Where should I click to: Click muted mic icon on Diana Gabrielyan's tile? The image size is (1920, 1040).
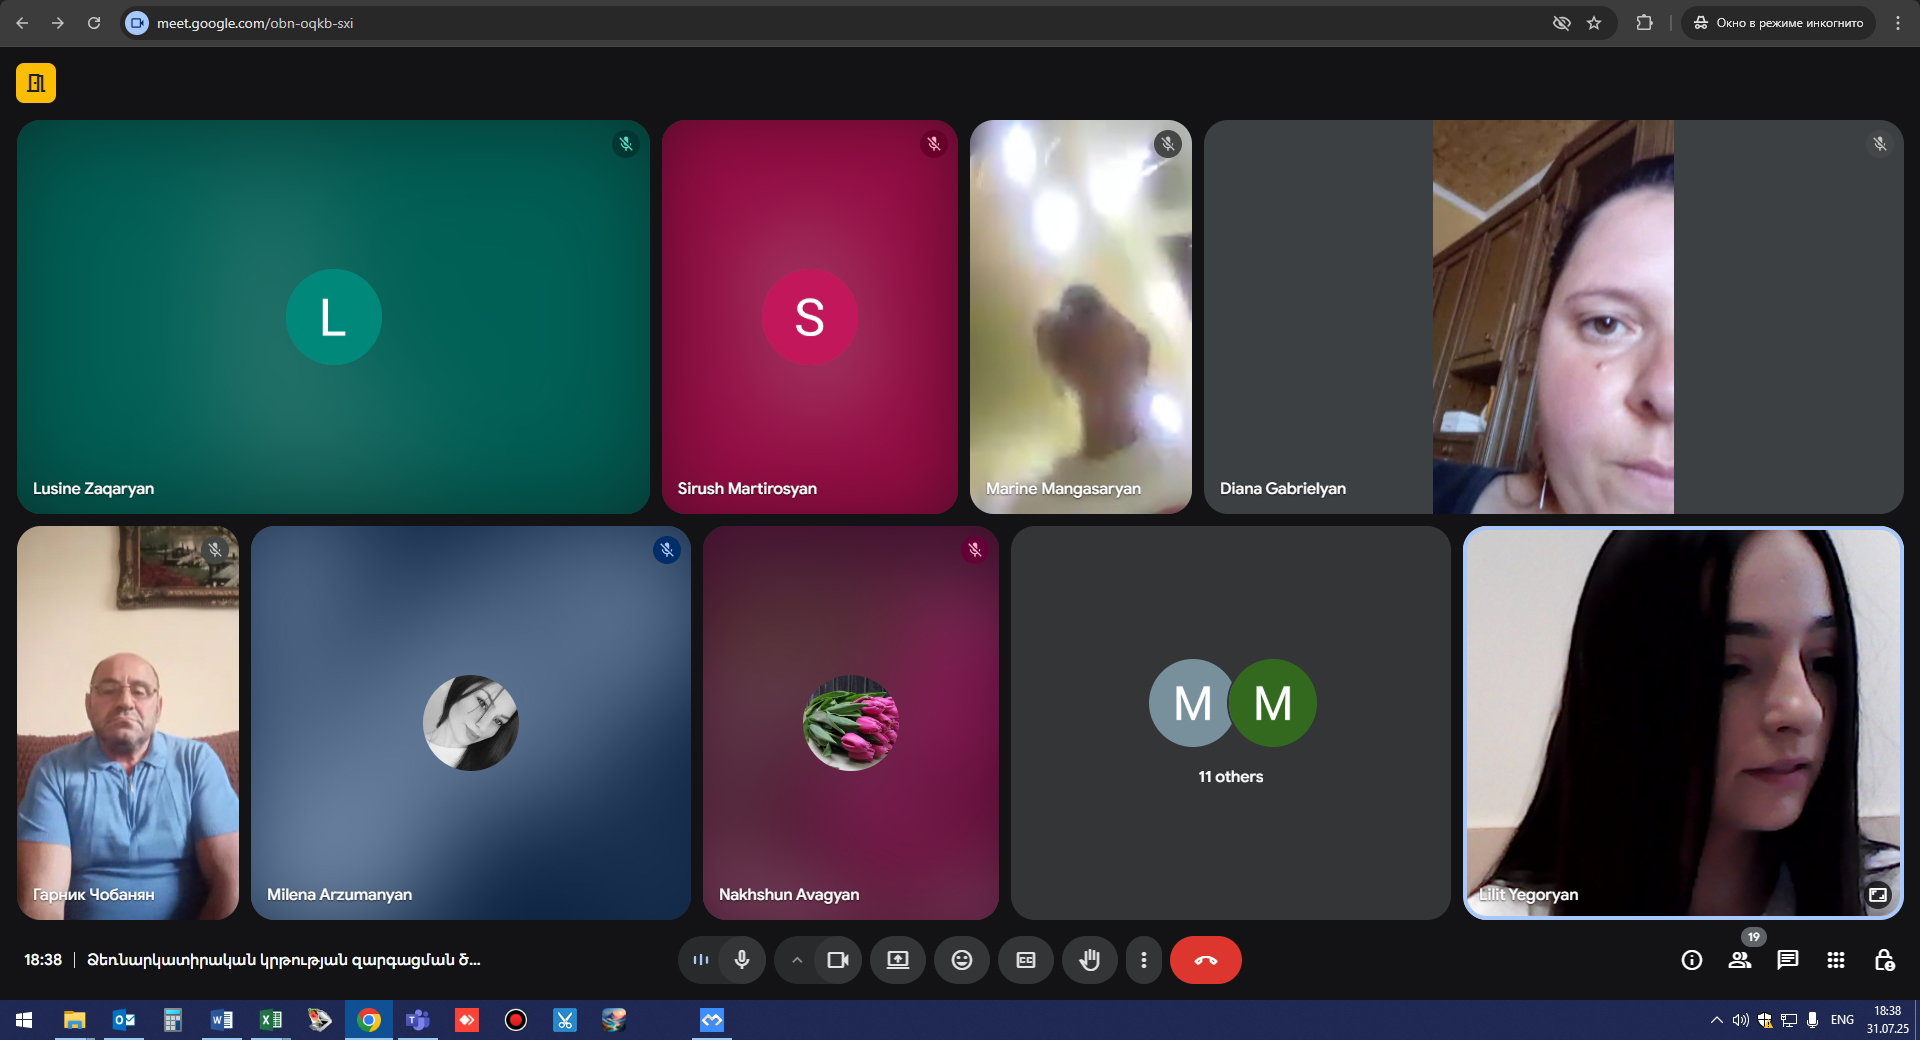(1880, 144)
